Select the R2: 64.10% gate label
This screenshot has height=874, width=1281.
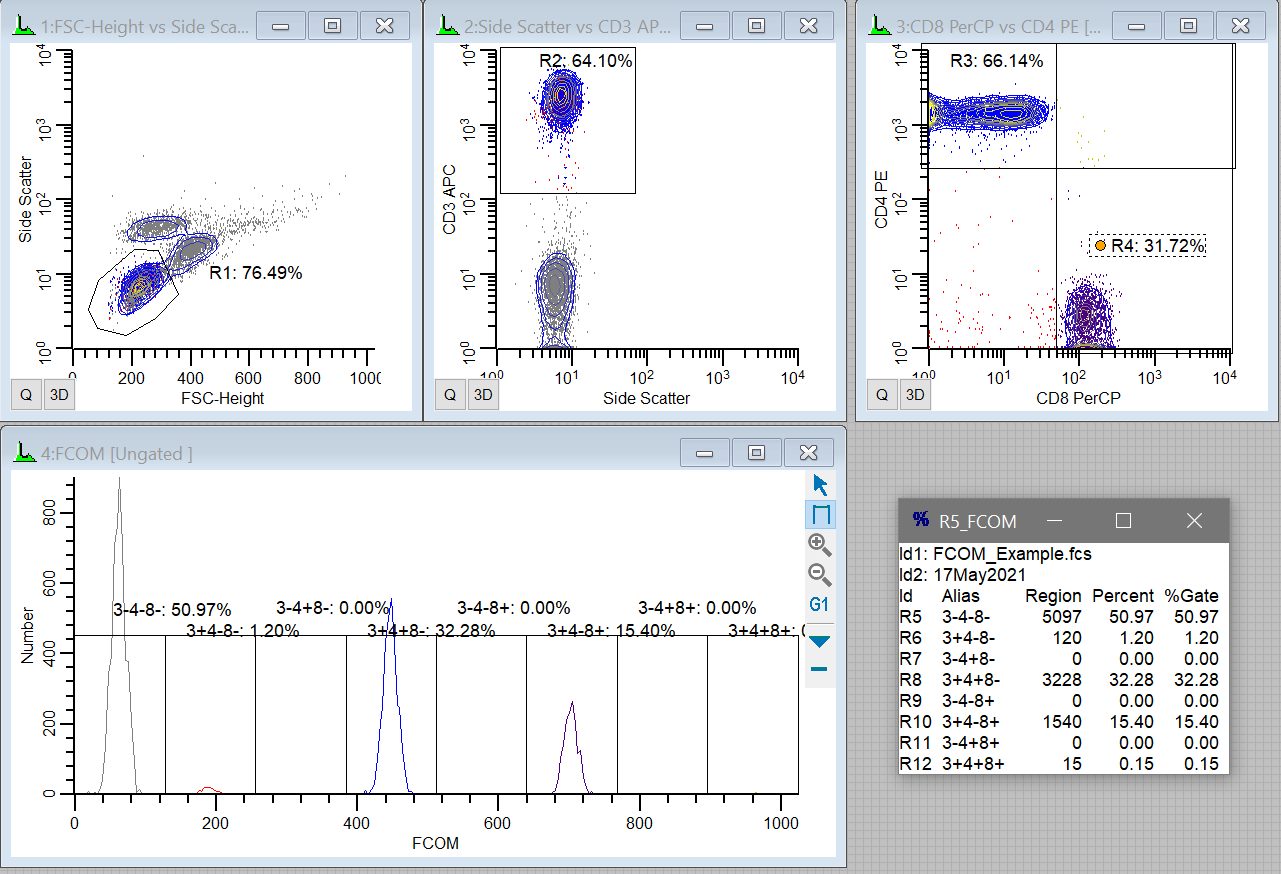pyautogui.click(x=585, y=61)
